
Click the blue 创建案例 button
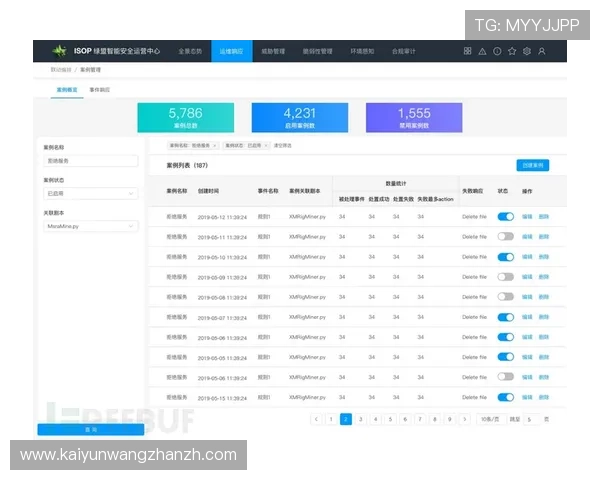(532, 164)
